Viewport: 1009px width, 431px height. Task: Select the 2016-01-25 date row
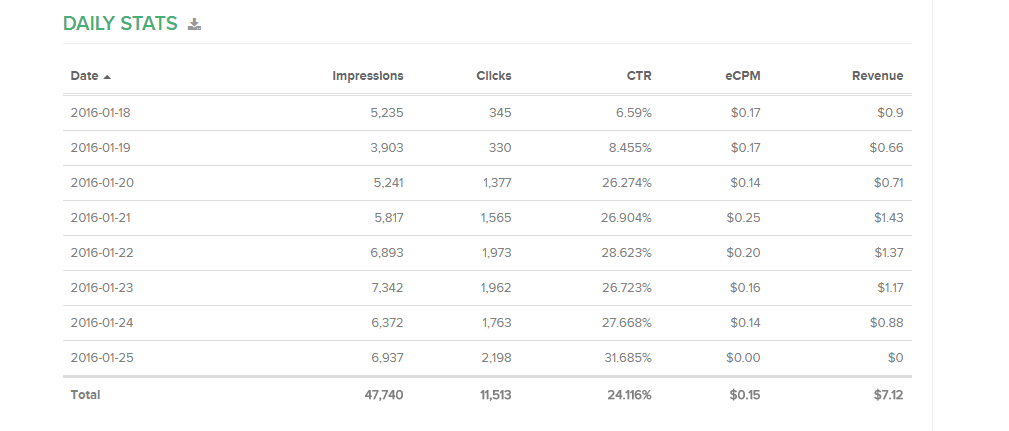tap(100, 358)
